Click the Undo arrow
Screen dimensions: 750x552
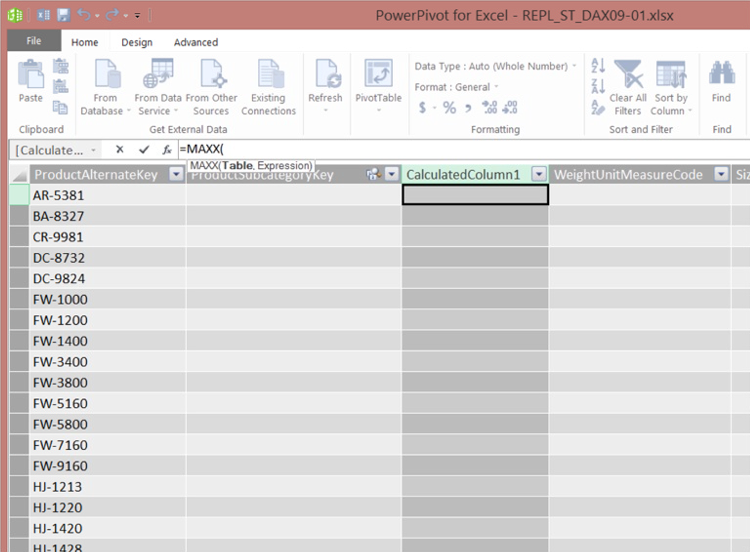click(x=83, y=15)
